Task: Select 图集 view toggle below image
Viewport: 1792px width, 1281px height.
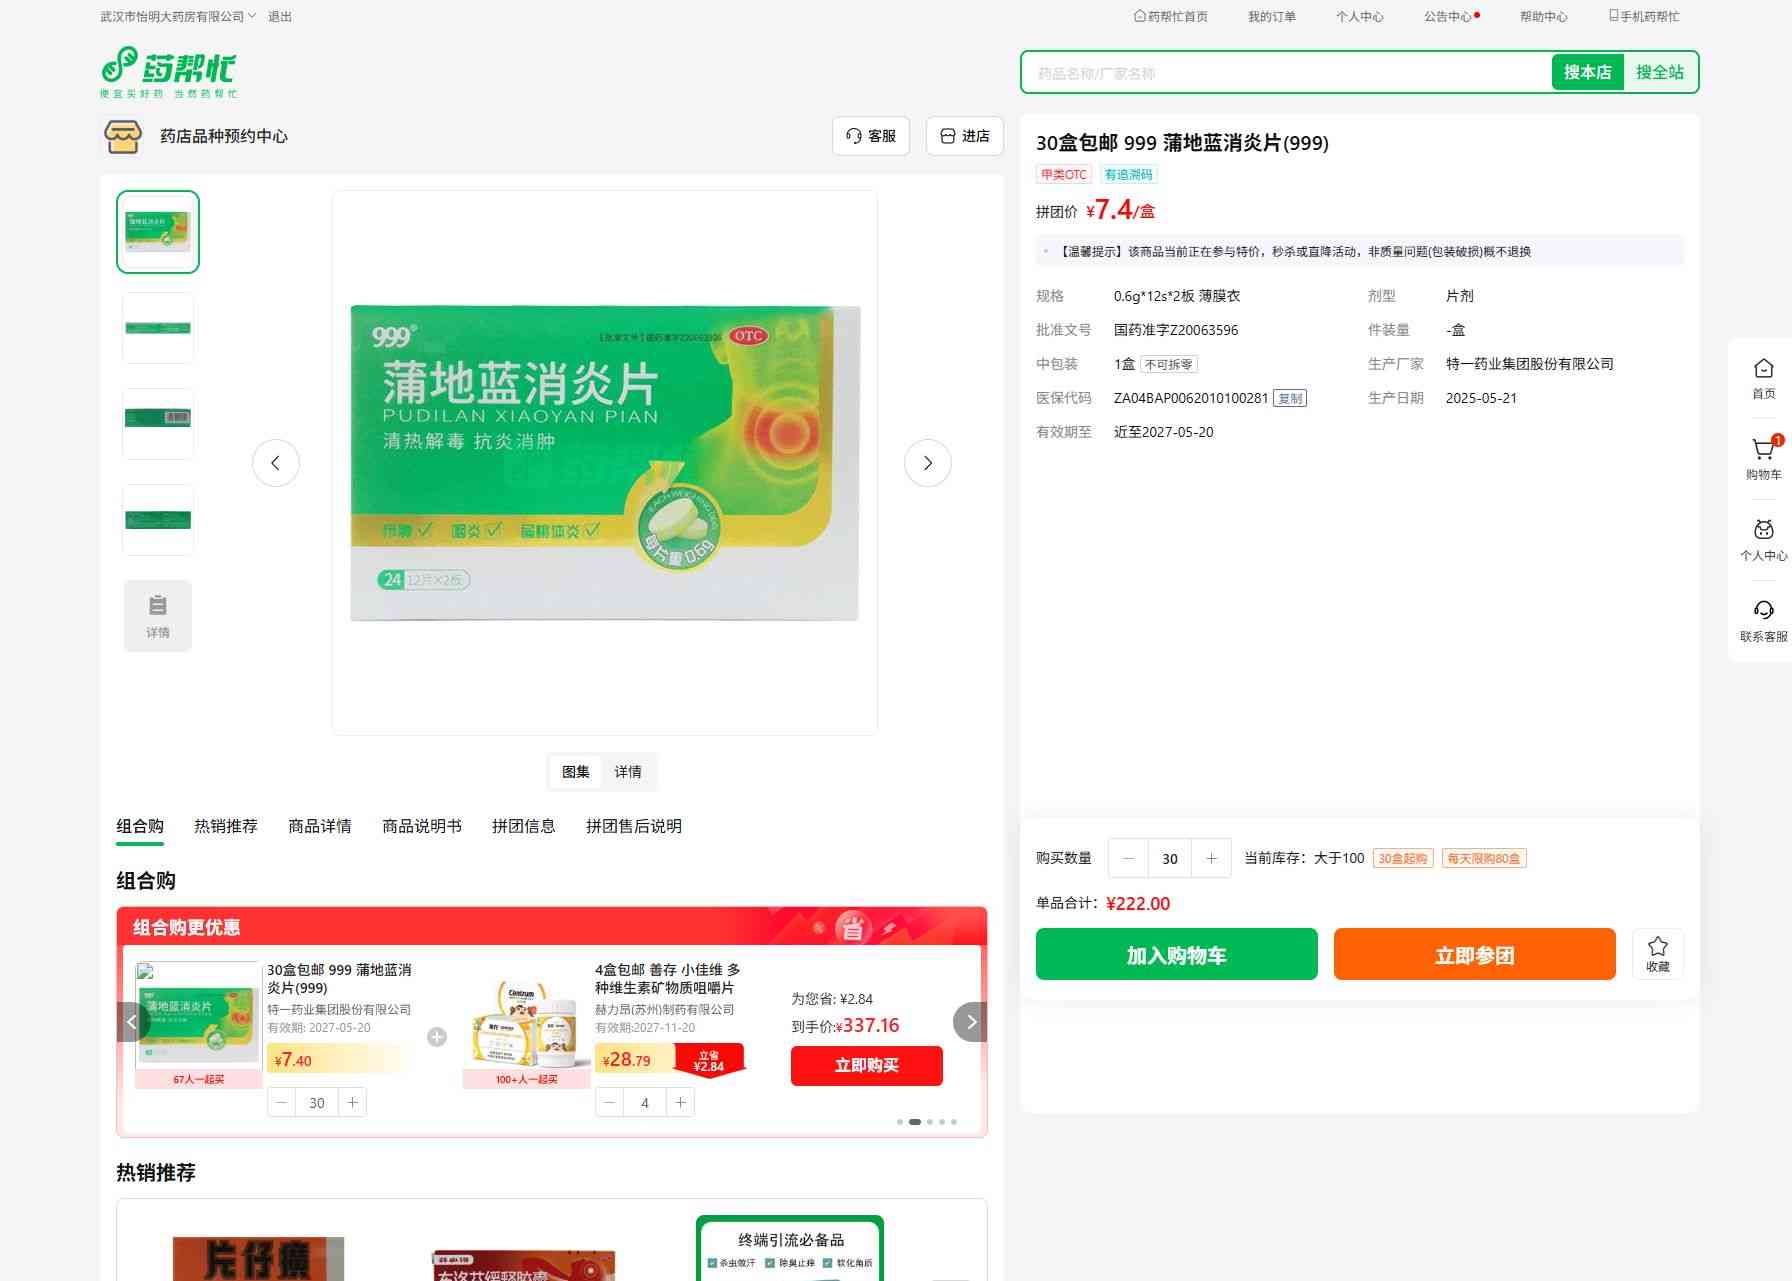Action: 575,772
